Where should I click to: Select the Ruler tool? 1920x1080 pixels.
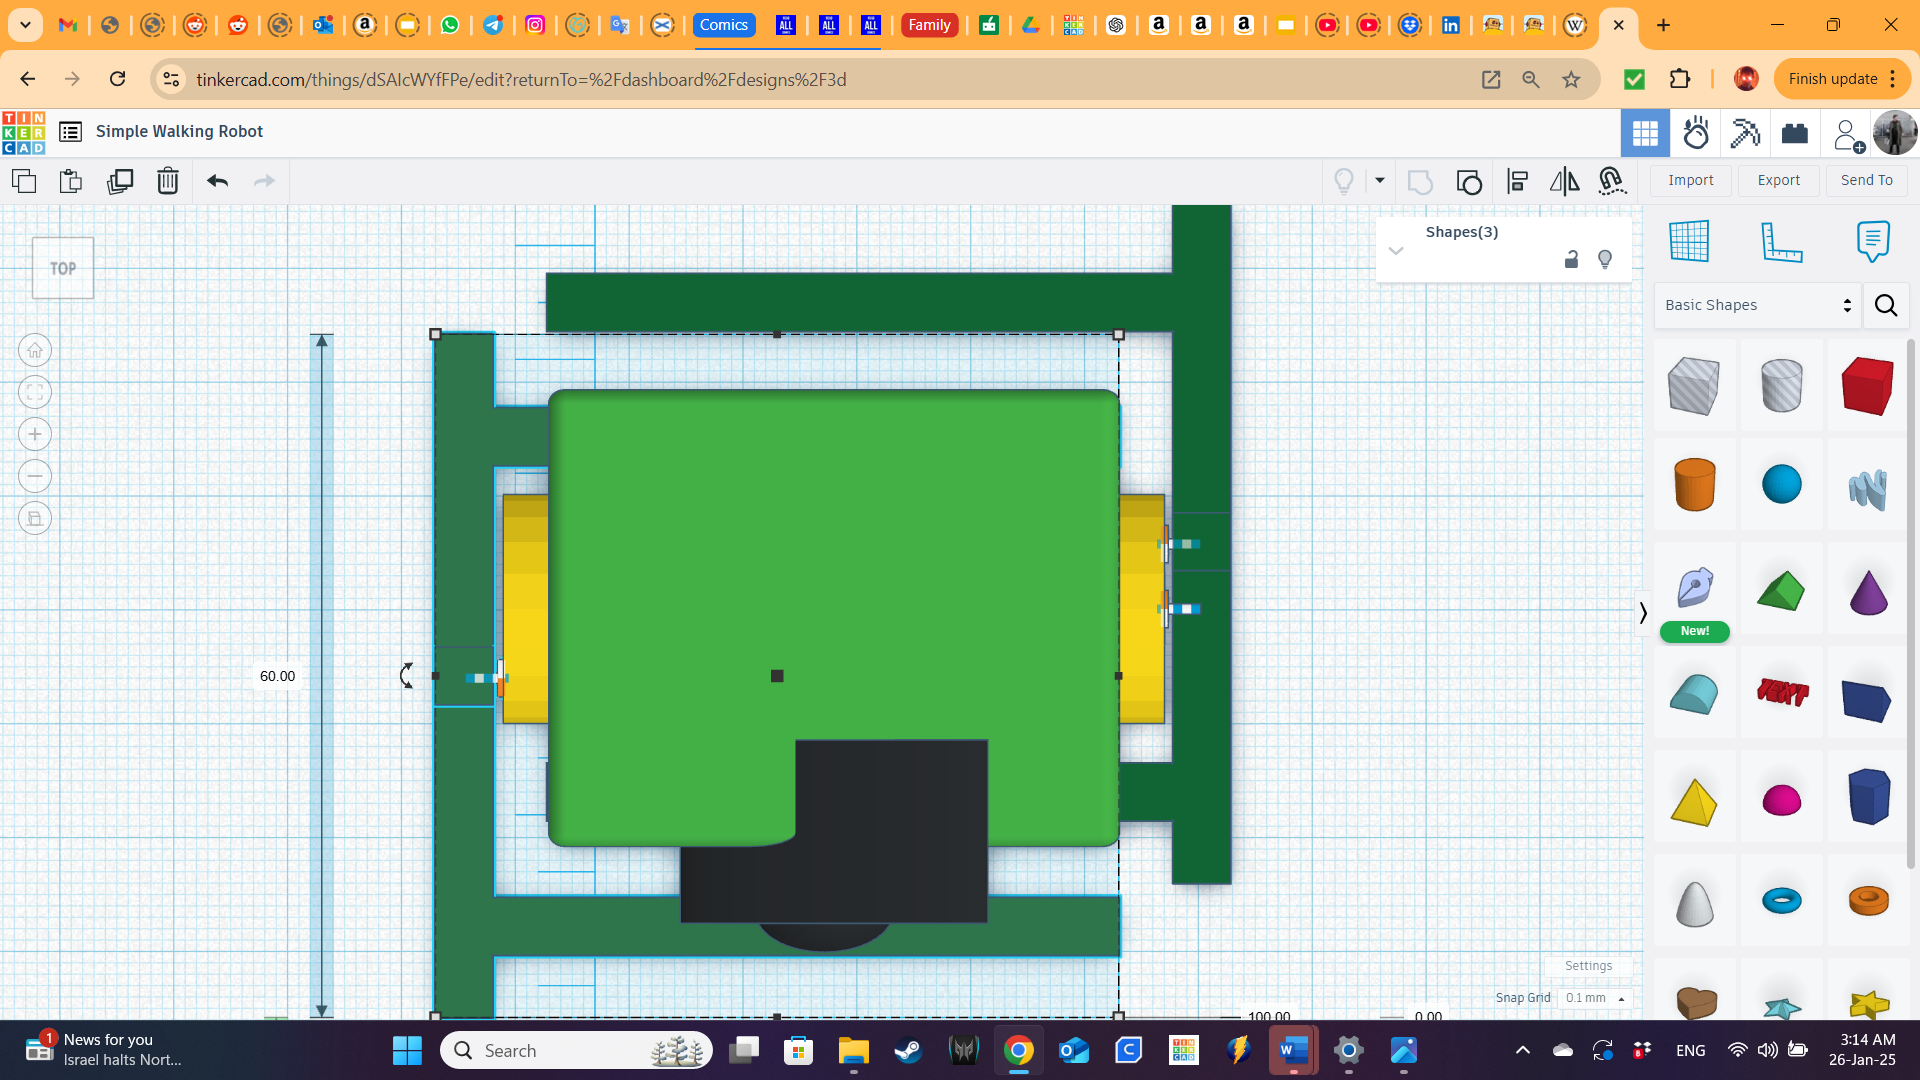1784,240
